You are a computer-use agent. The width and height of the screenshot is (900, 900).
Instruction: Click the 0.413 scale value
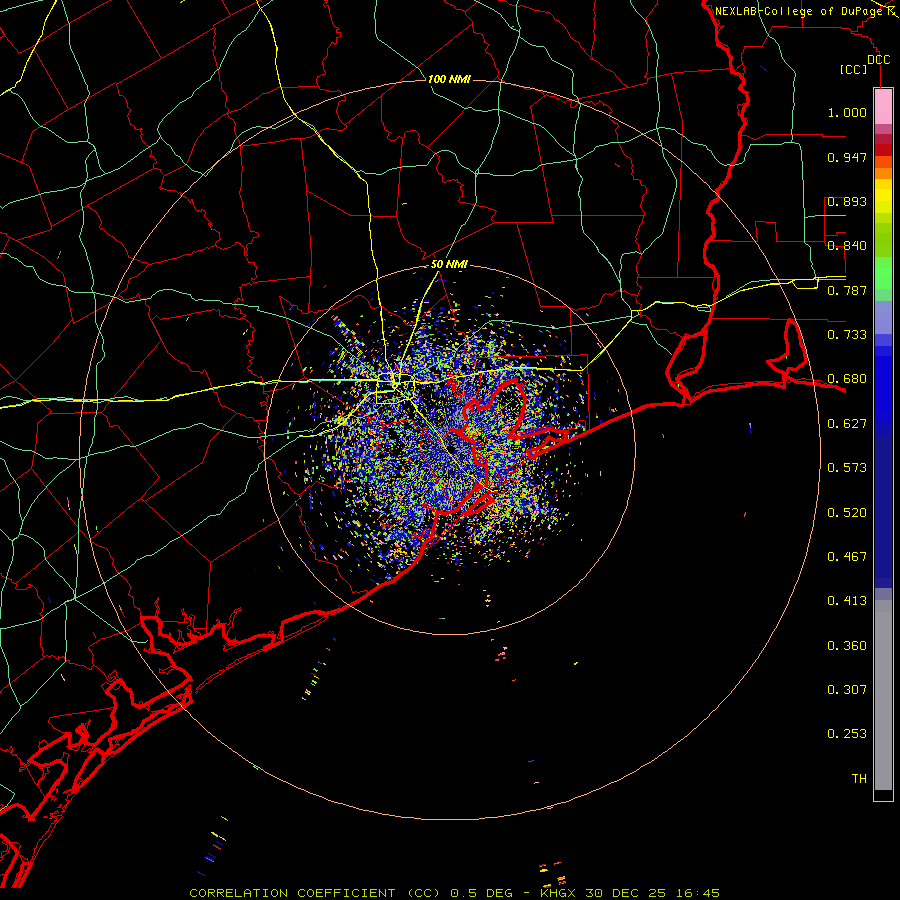[x=847, y=601]
